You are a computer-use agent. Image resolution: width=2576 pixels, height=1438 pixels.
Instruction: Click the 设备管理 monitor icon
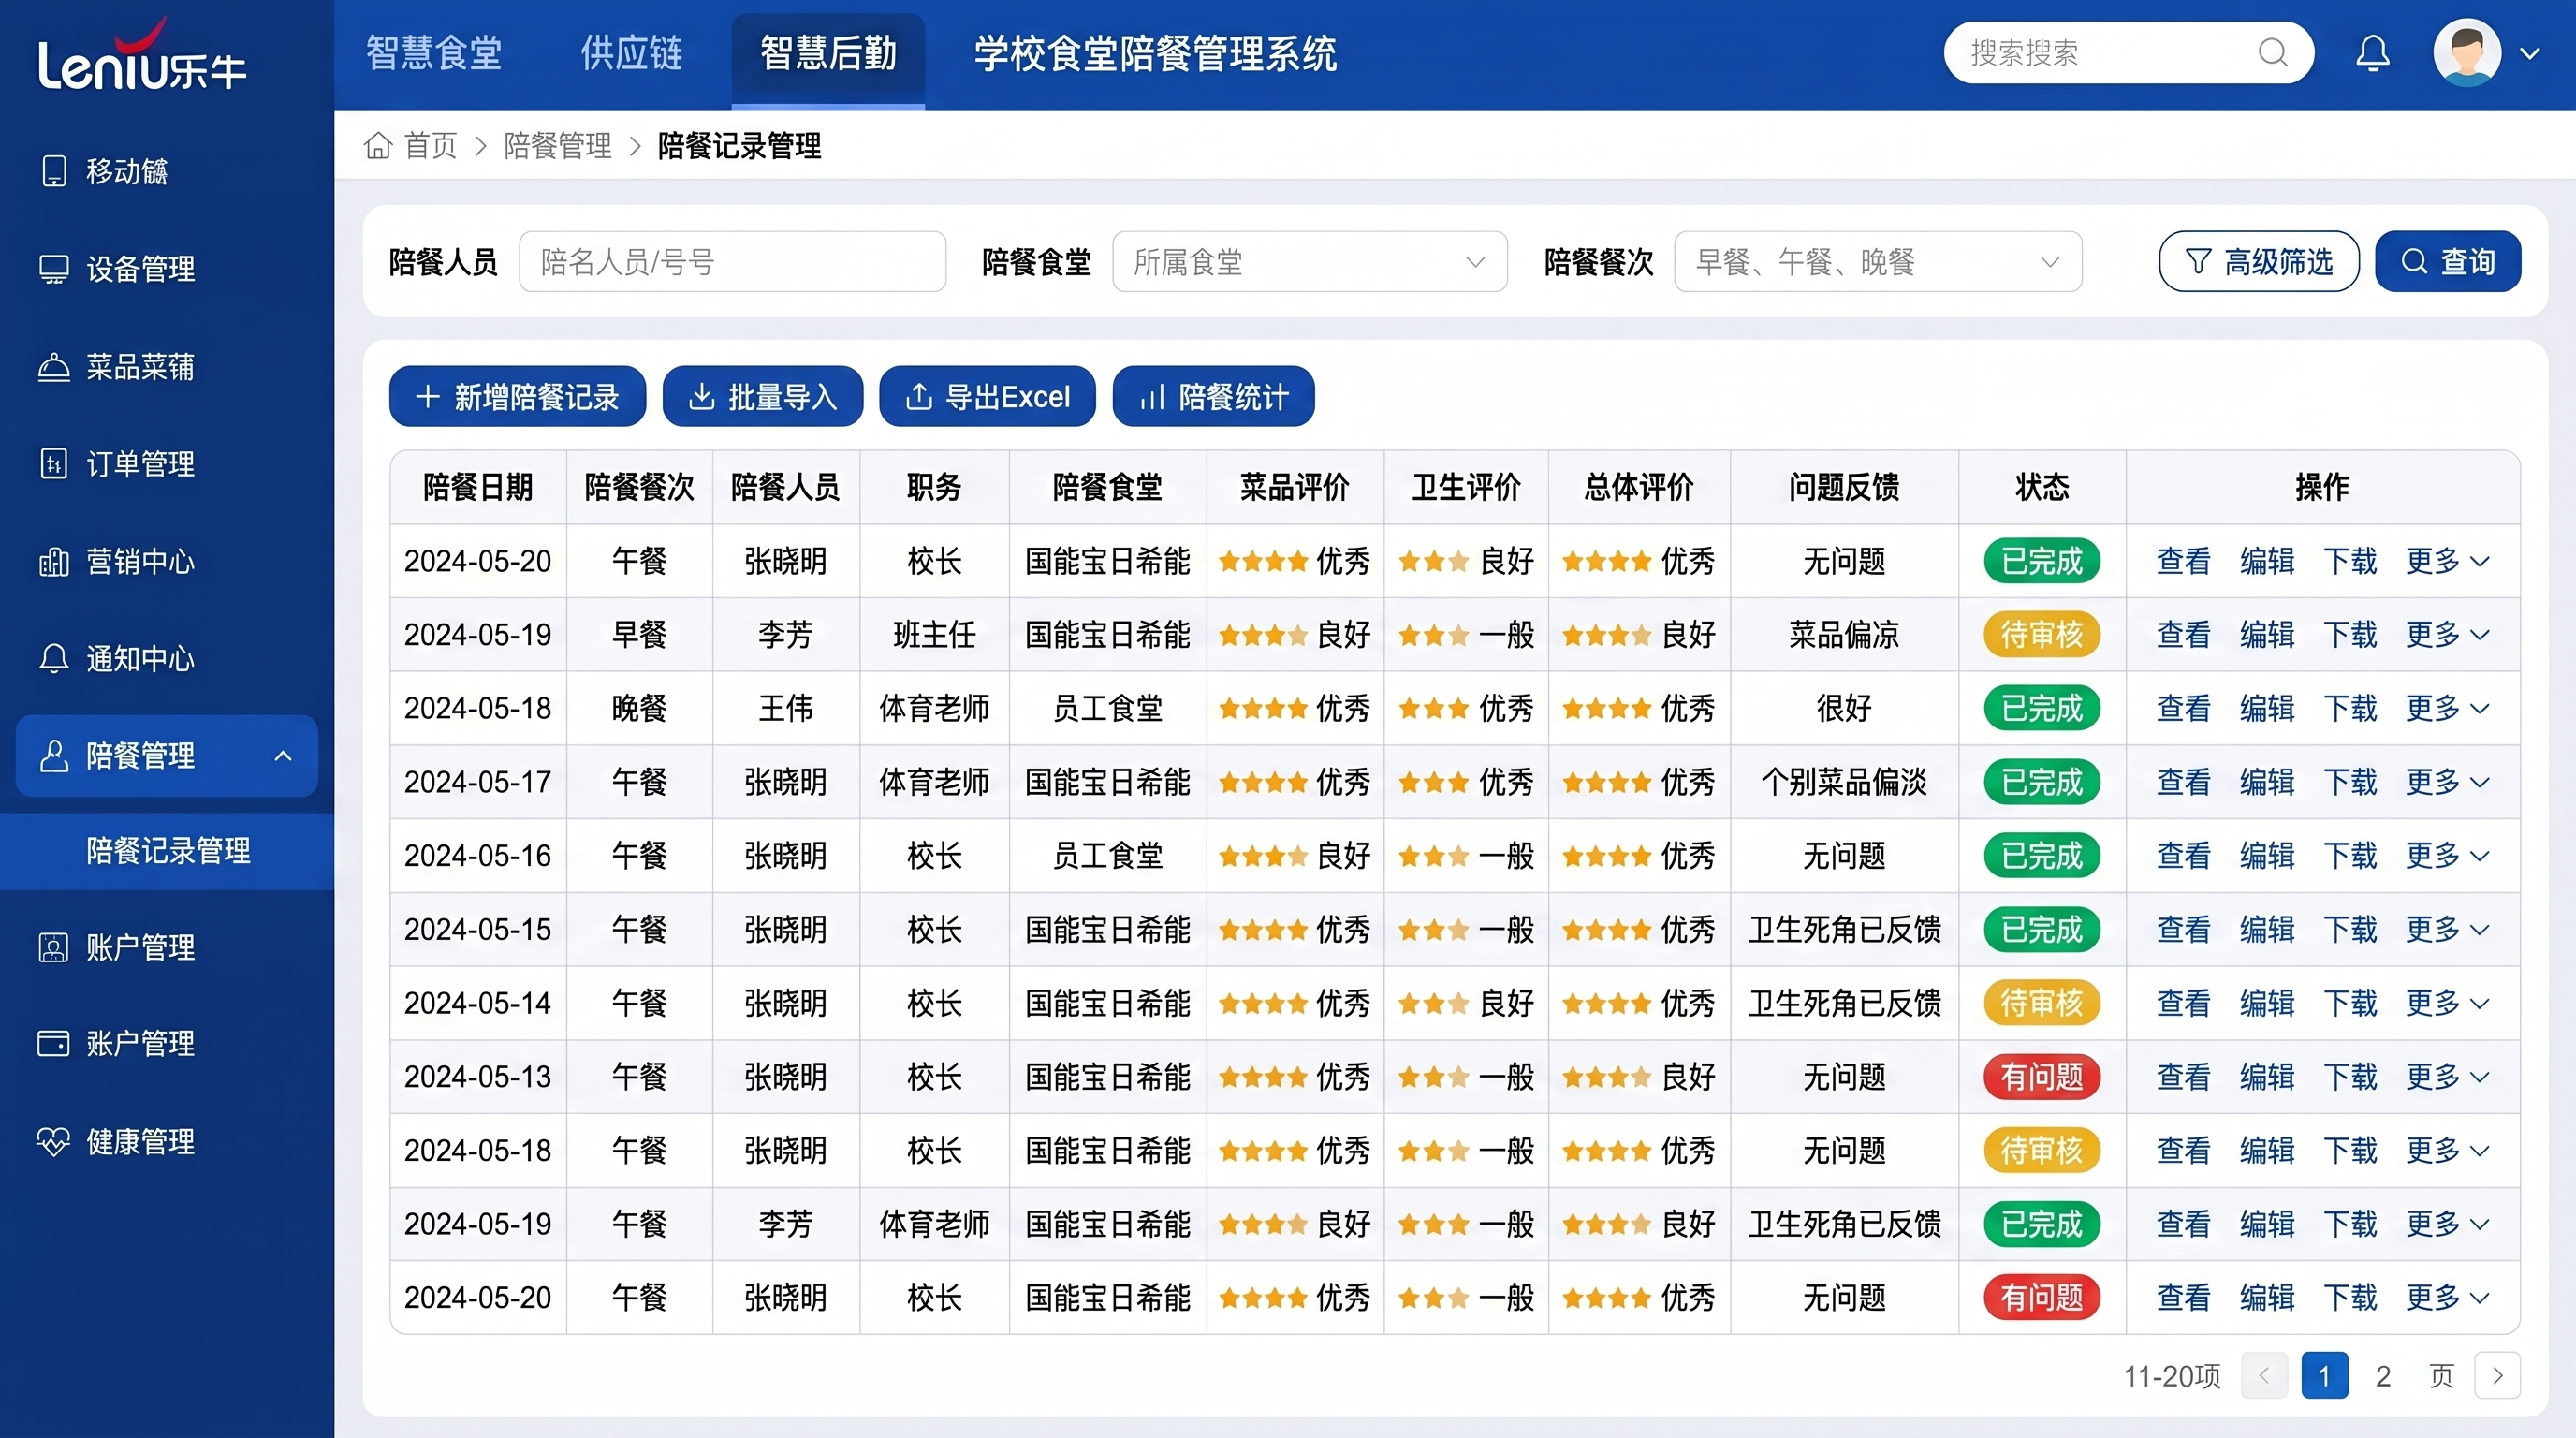pos(54,269)
